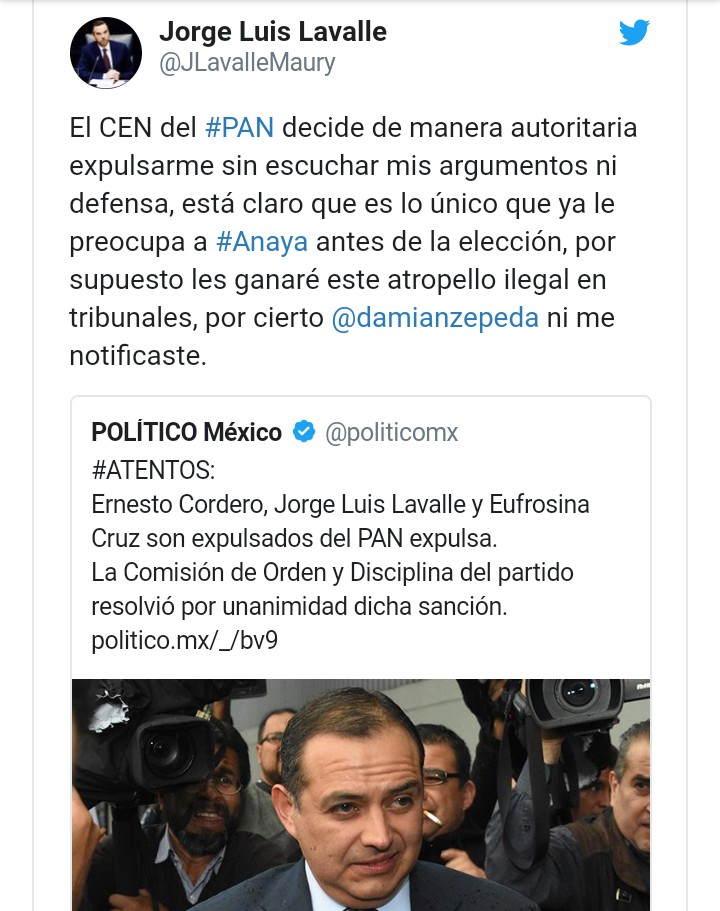Open the politico.mx/_/bv9 link
Viewport: 720px width, 911px height.
point(184,640)
